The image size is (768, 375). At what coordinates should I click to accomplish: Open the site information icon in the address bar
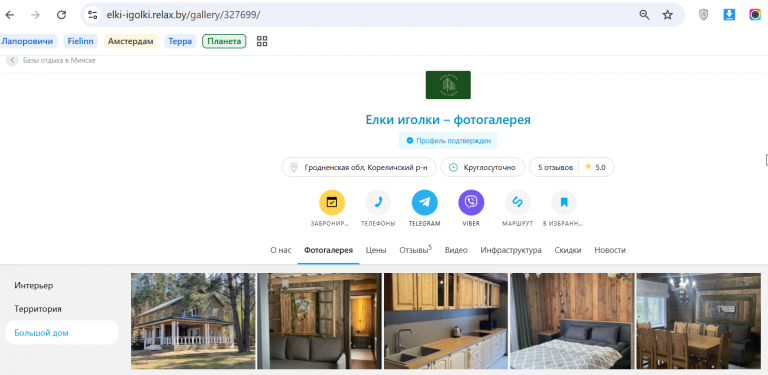click(x=93, y=15)
